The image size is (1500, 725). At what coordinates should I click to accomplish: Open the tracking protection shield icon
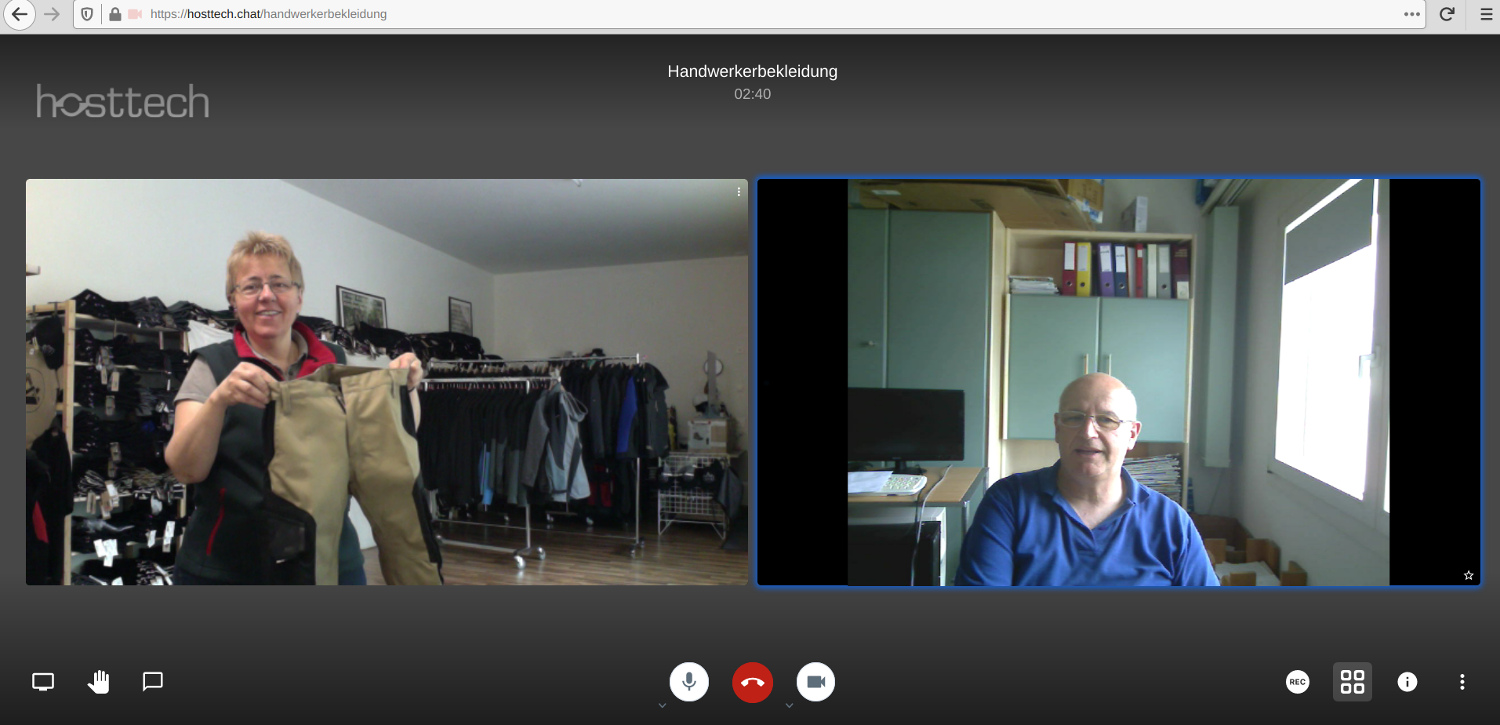[87, 14]
